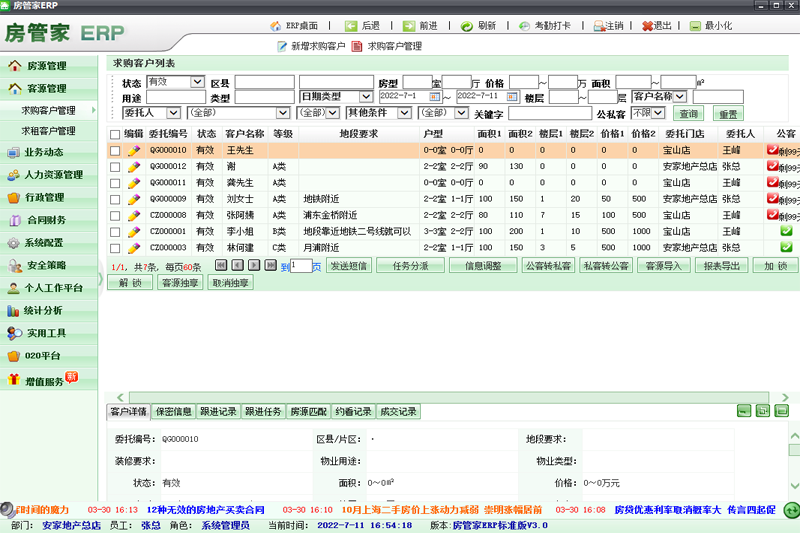The width and height of the screenshot is (800, 533).
Task: Tick the checkbox for 林何建 row CZ000003
Action: tap(115, 248)
